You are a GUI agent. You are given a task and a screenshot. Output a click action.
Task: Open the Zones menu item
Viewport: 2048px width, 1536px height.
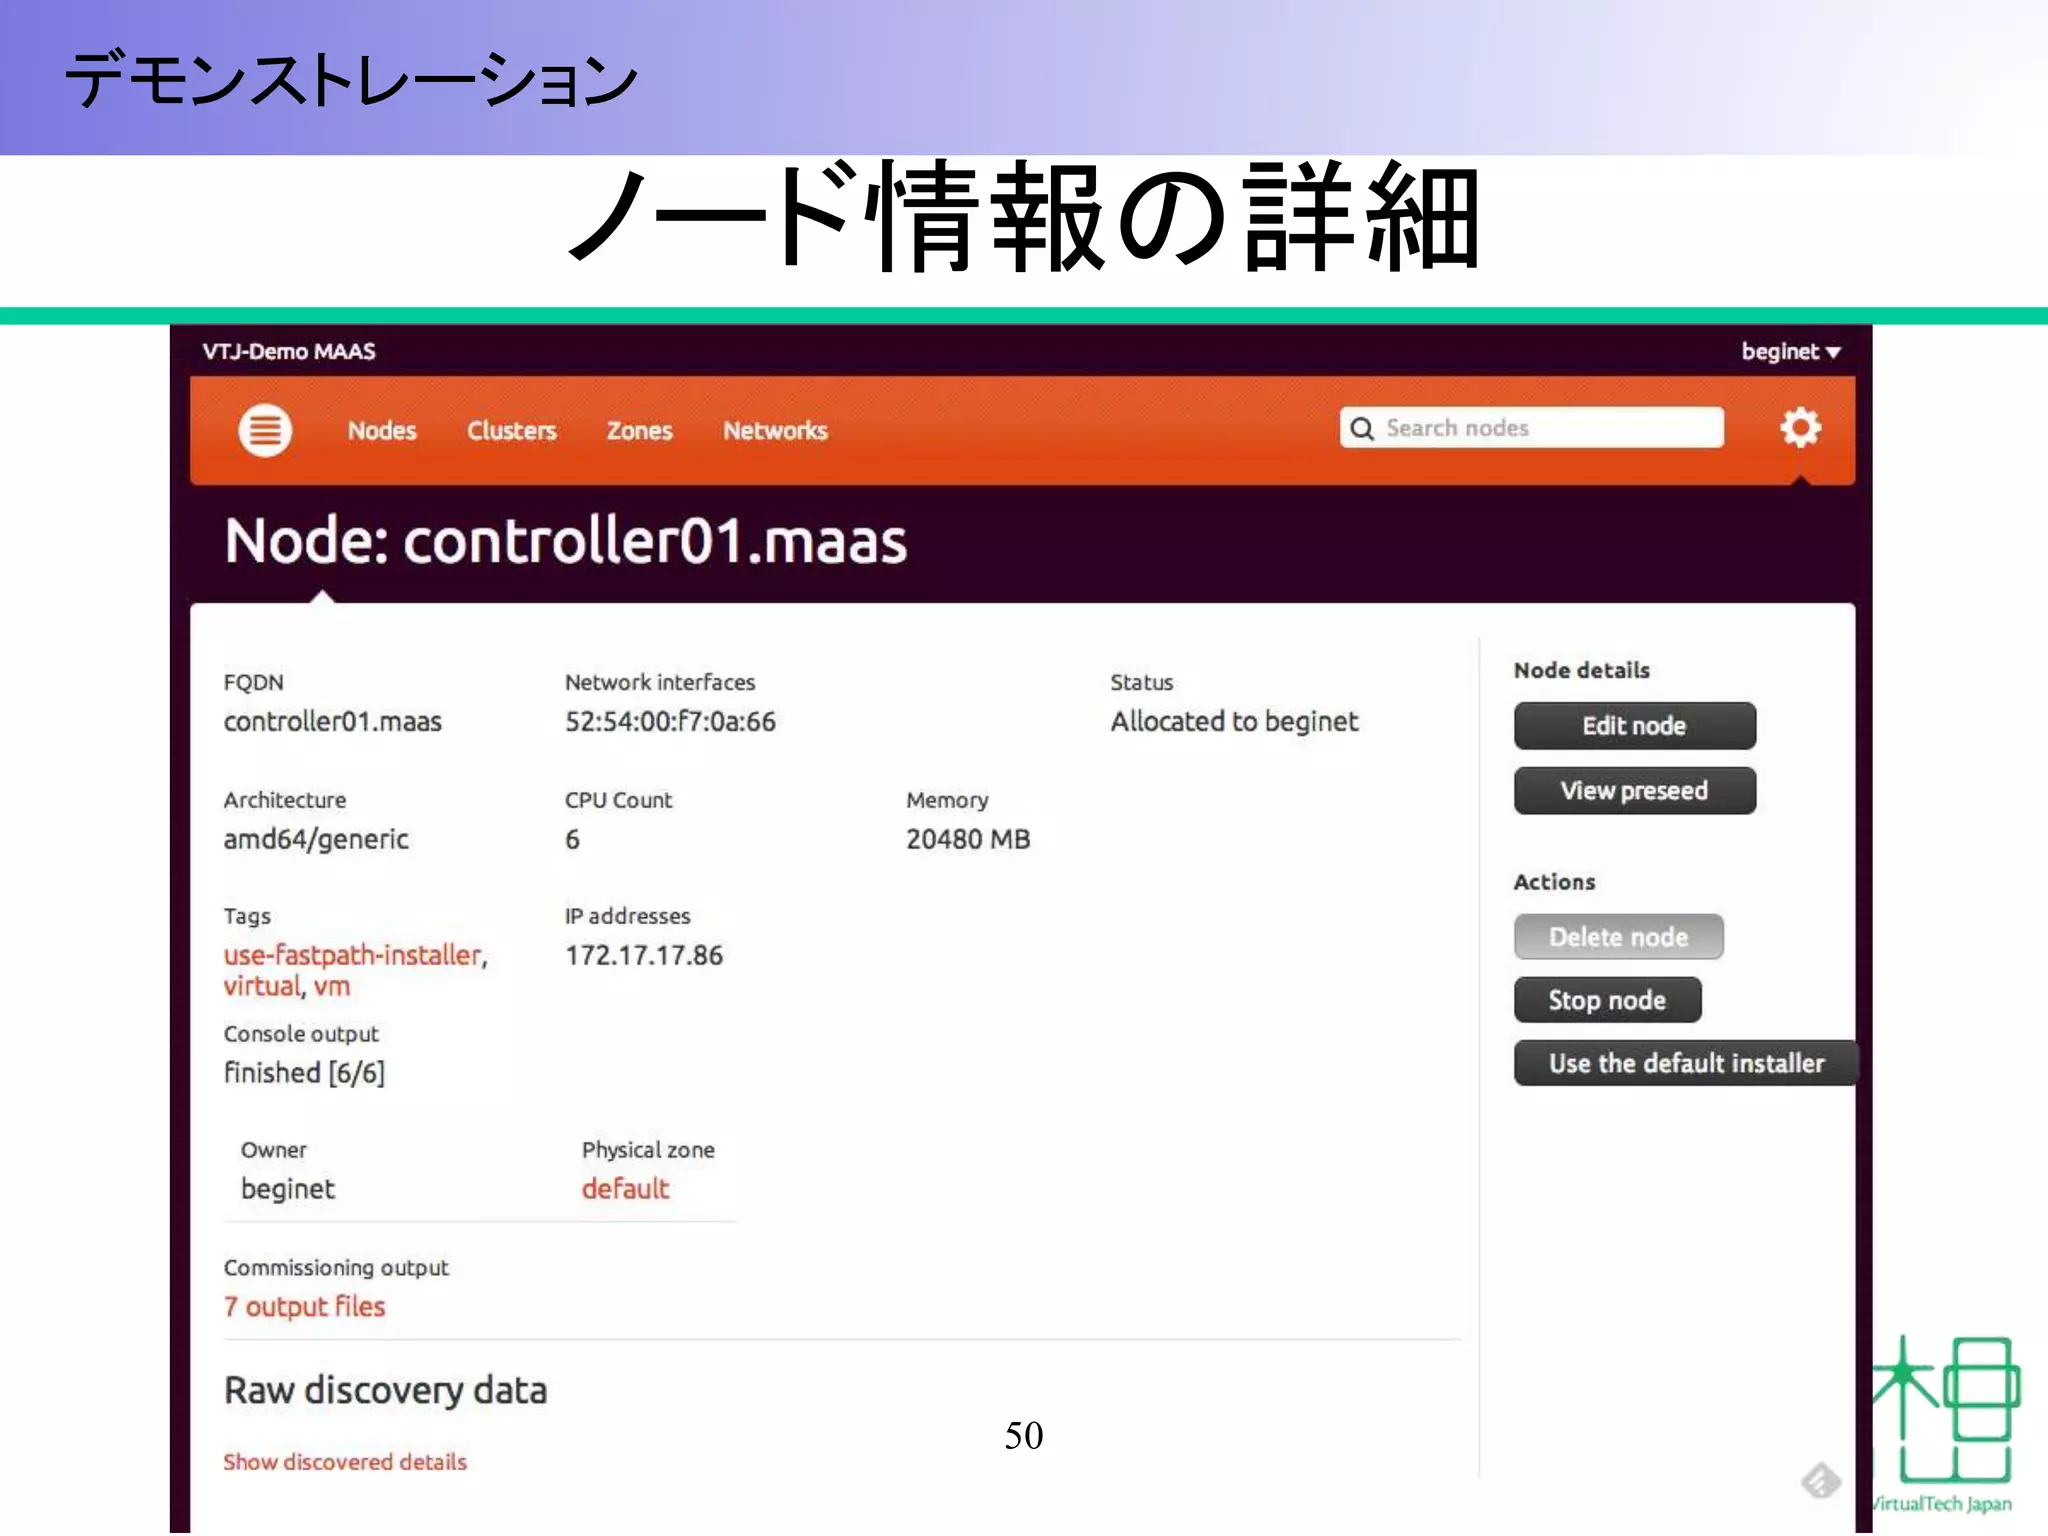click(x=639, y=431)
